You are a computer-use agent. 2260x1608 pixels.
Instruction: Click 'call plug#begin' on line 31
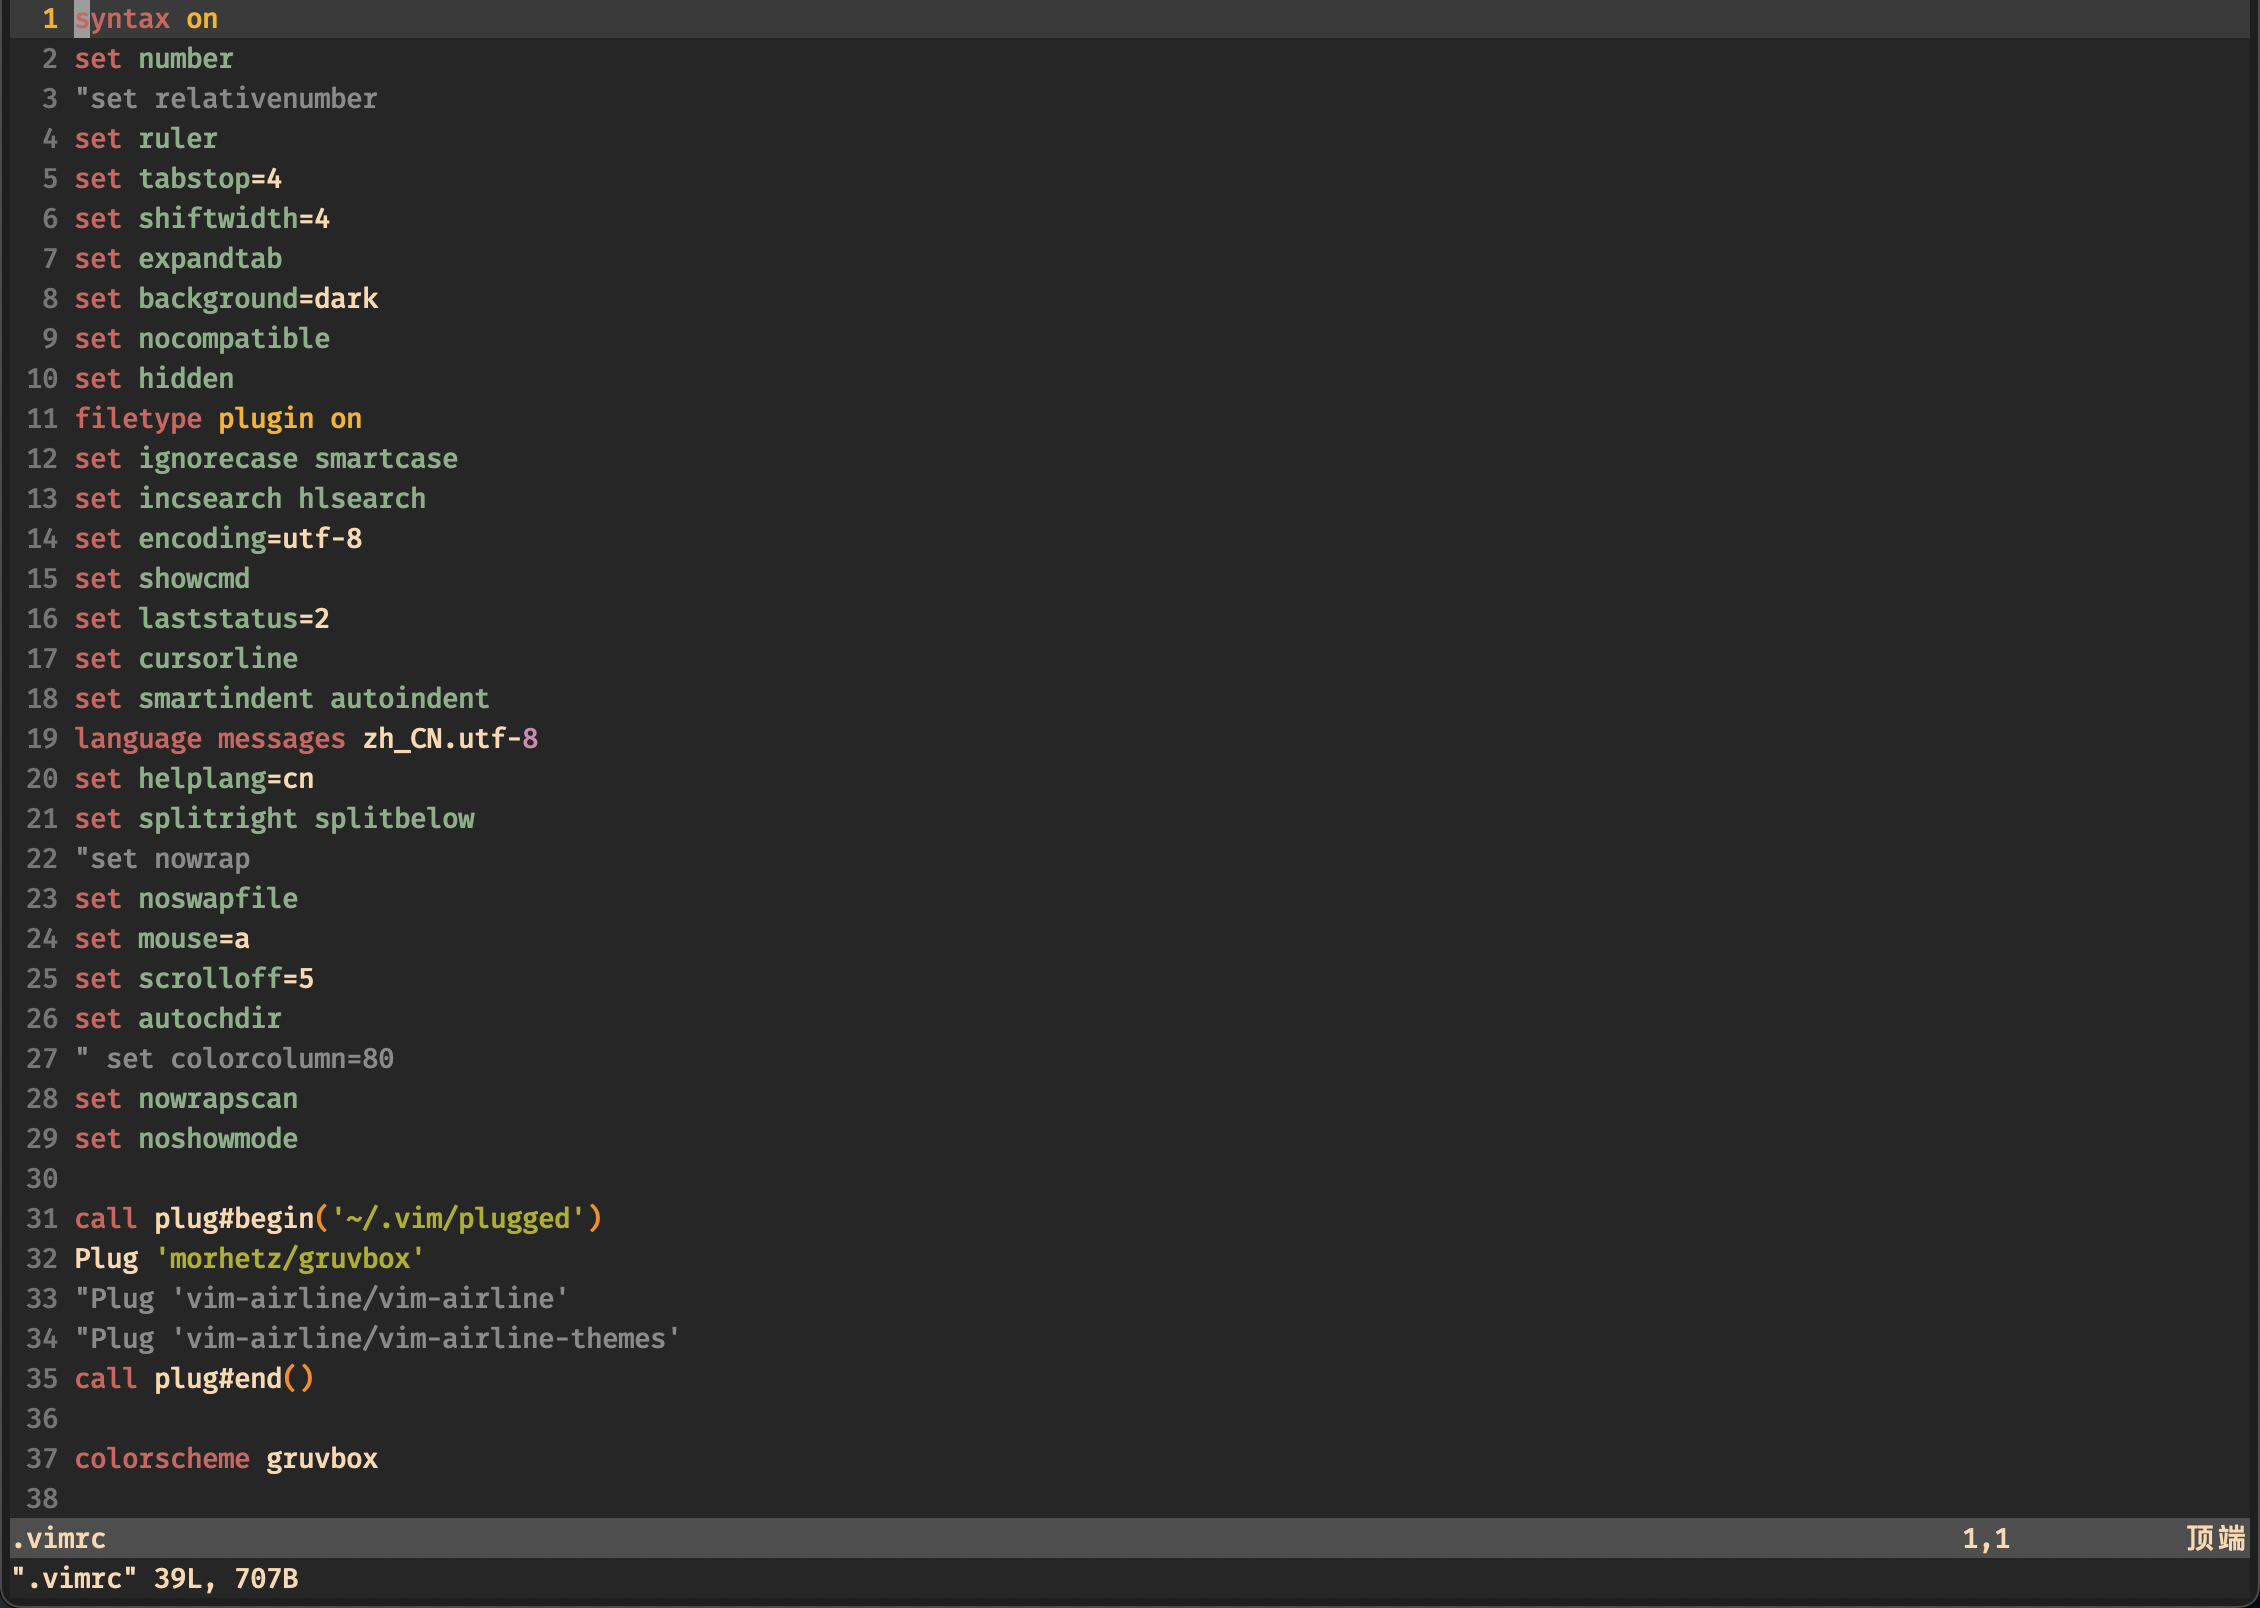(x=194, y=1219)
